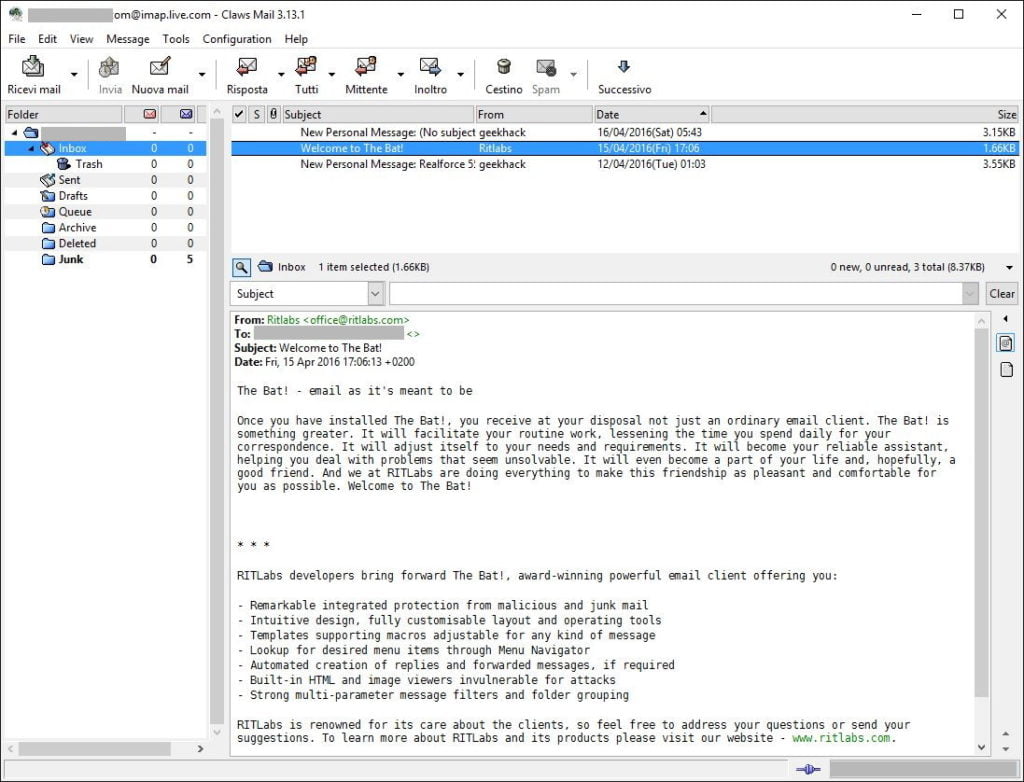Screen dimensions: 1024x782
Task: Go to next message with Successivo
Action: (624, 68)
